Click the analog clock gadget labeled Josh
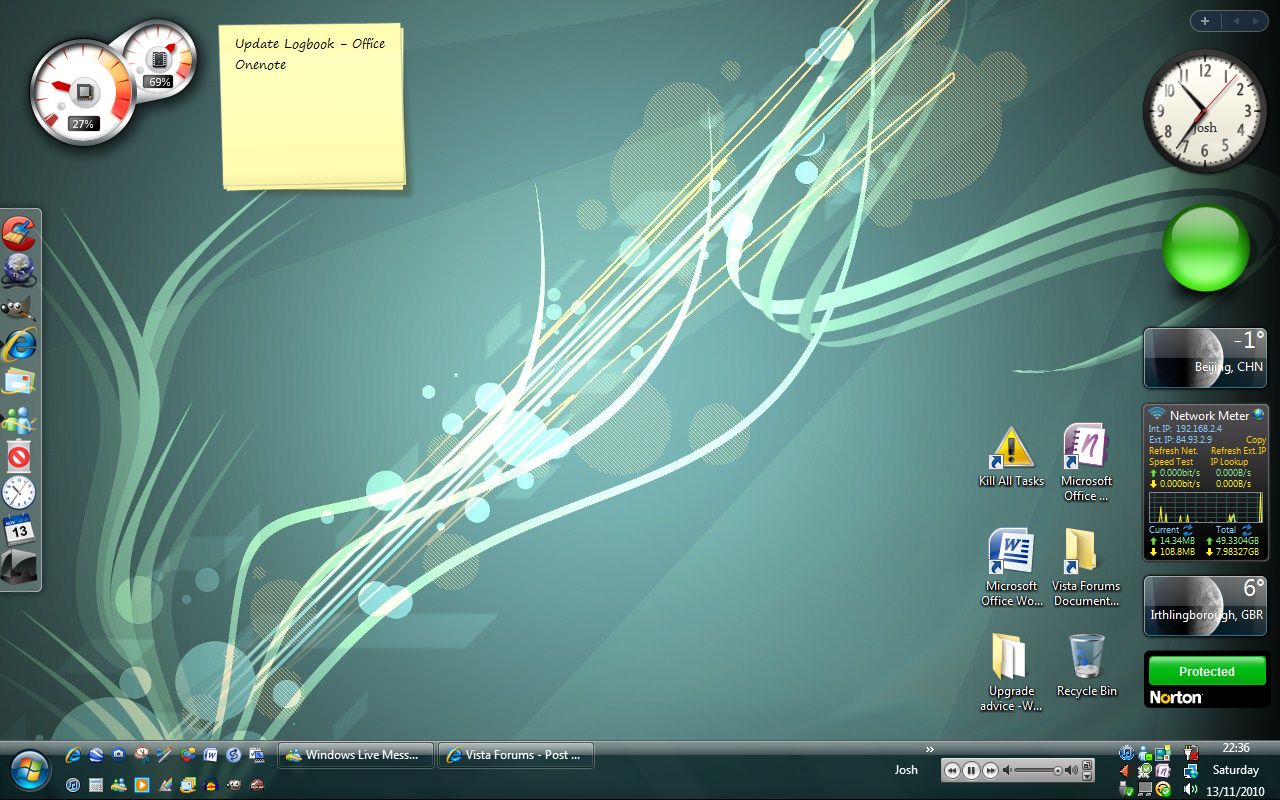This screenshot has width=1280, height=800. [1205, 111]
